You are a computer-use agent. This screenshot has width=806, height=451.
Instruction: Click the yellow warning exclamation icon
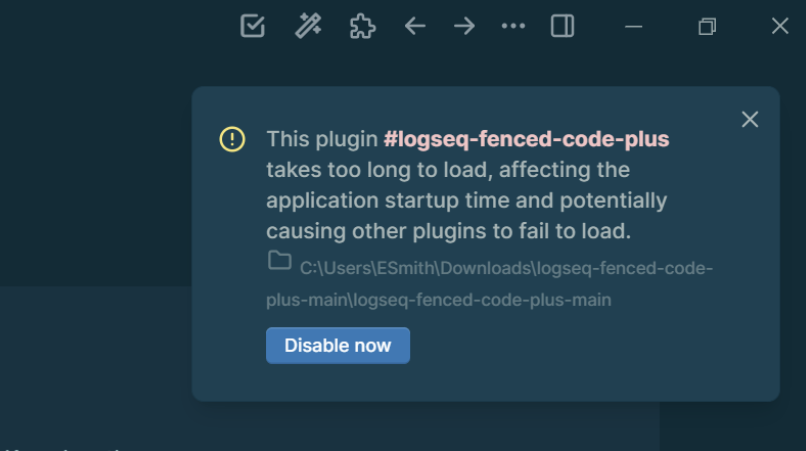click(232, 139)
